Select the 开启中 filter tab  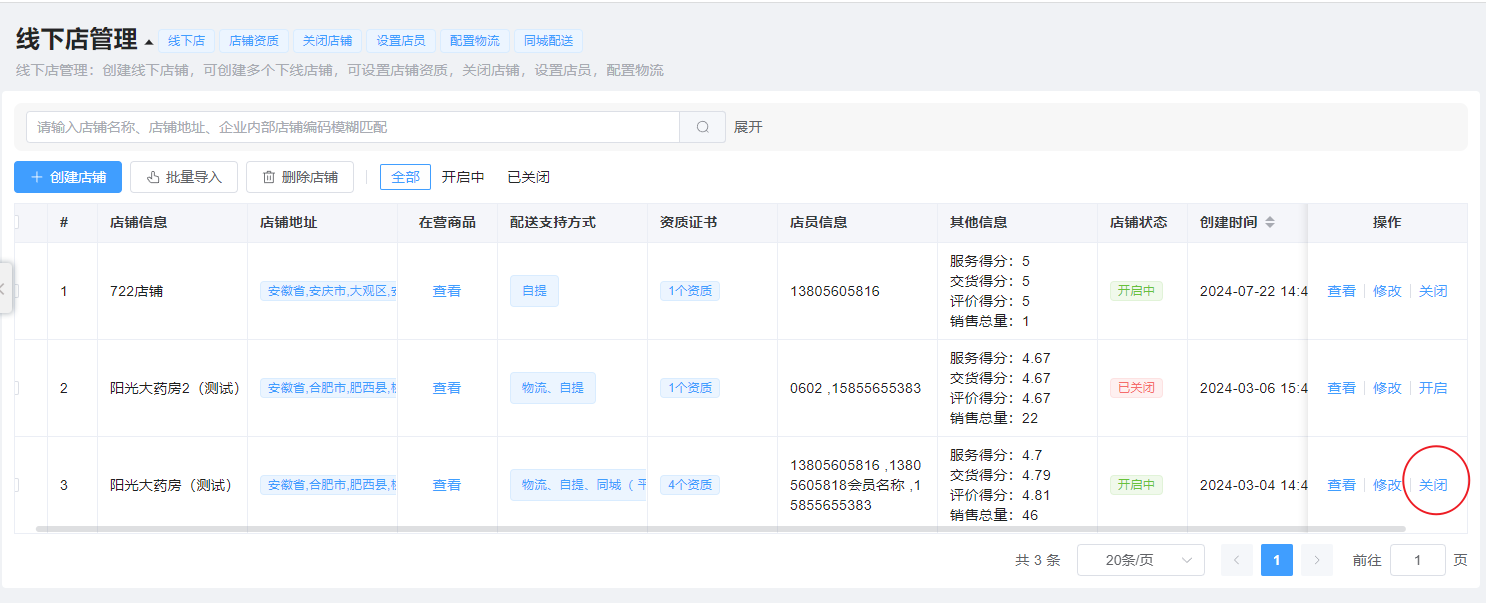coord(463,177)
